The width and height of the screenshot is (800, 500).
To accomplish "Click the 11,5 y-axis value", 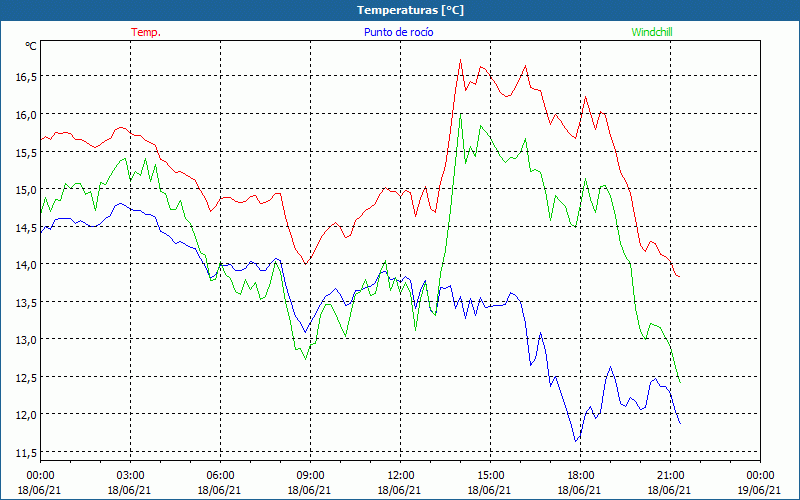I will point(26,452).
